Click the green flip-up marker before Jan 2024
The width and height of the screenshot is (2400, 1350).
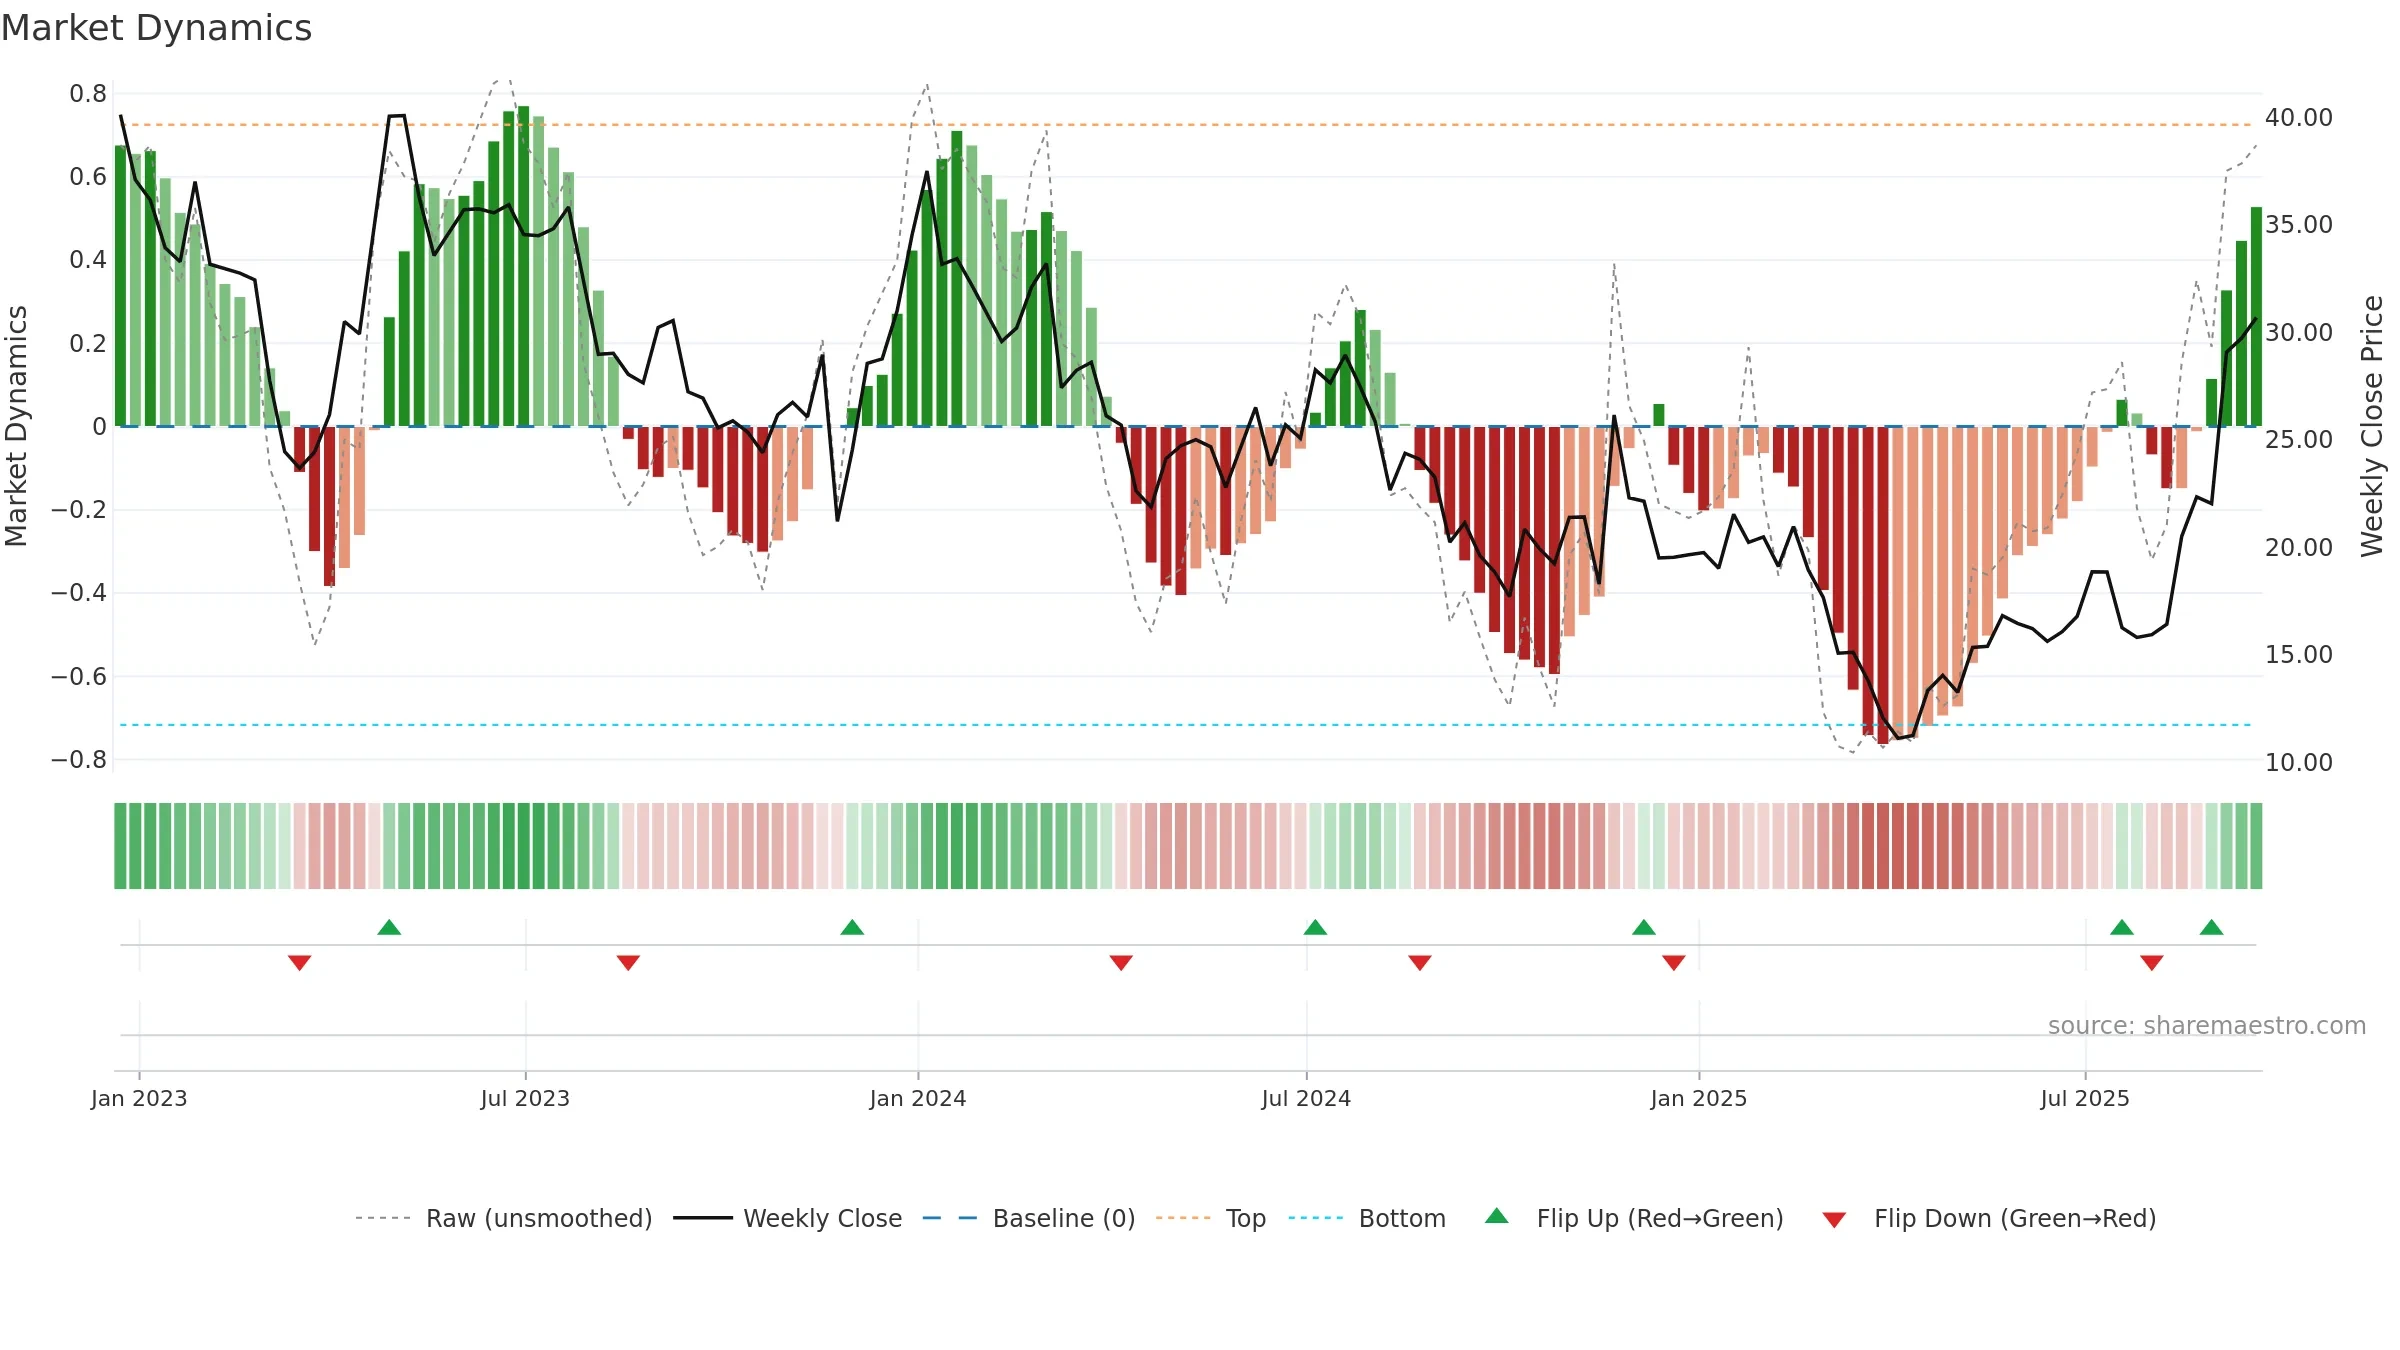[852, 927]
